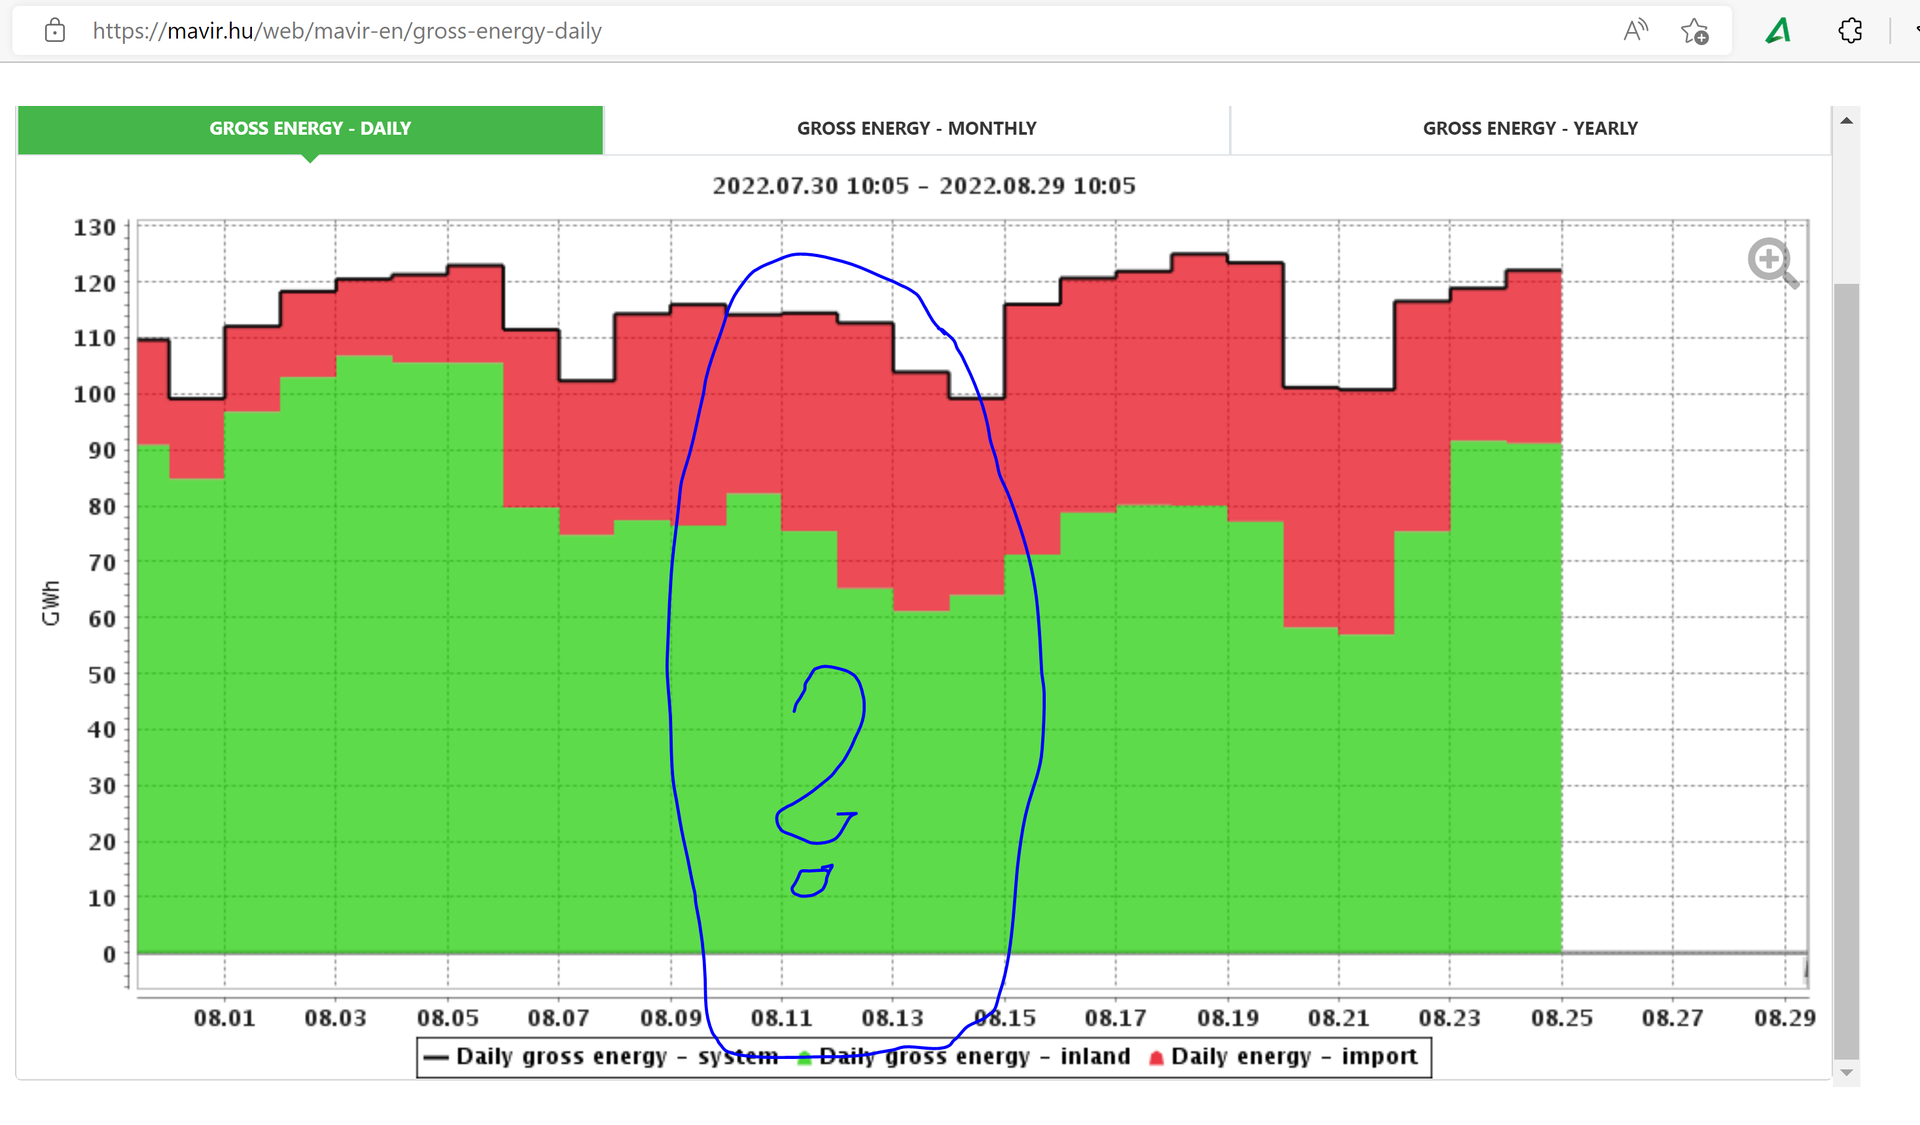Click the green inland legend marker

(x=805, y=1058)
